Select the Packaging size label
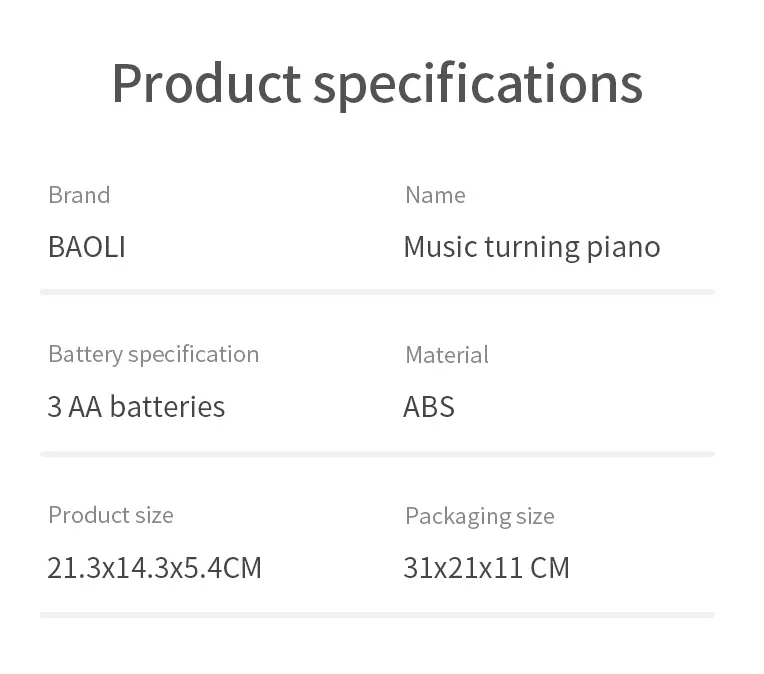 click(x=480, y=517)
